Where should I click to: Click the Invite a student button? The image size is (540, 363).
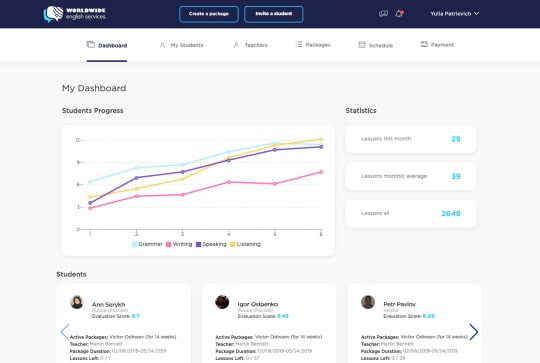[274, 14]
